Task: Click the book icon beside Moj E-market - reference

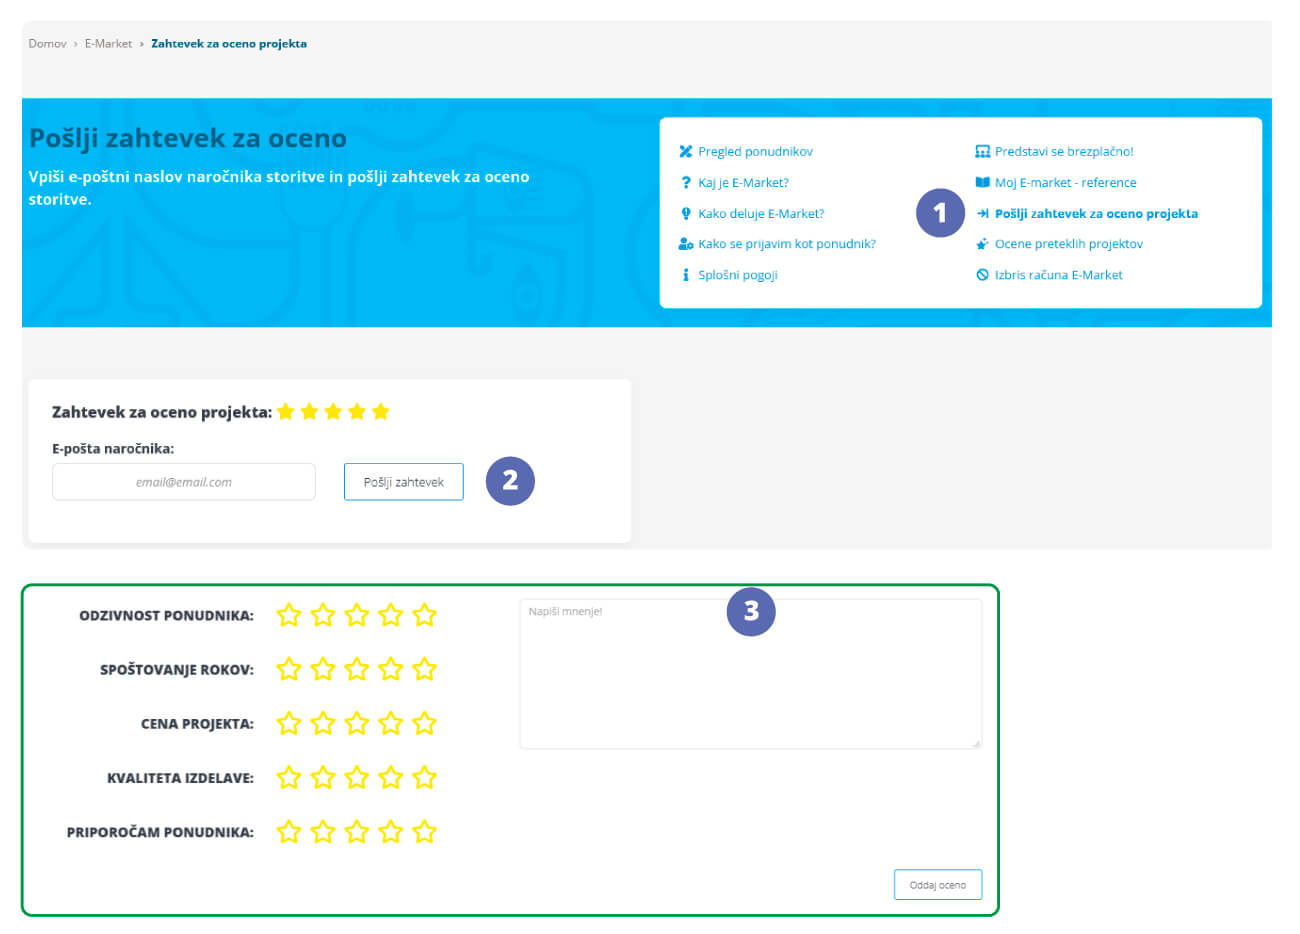Action: [x=982, y=183]
